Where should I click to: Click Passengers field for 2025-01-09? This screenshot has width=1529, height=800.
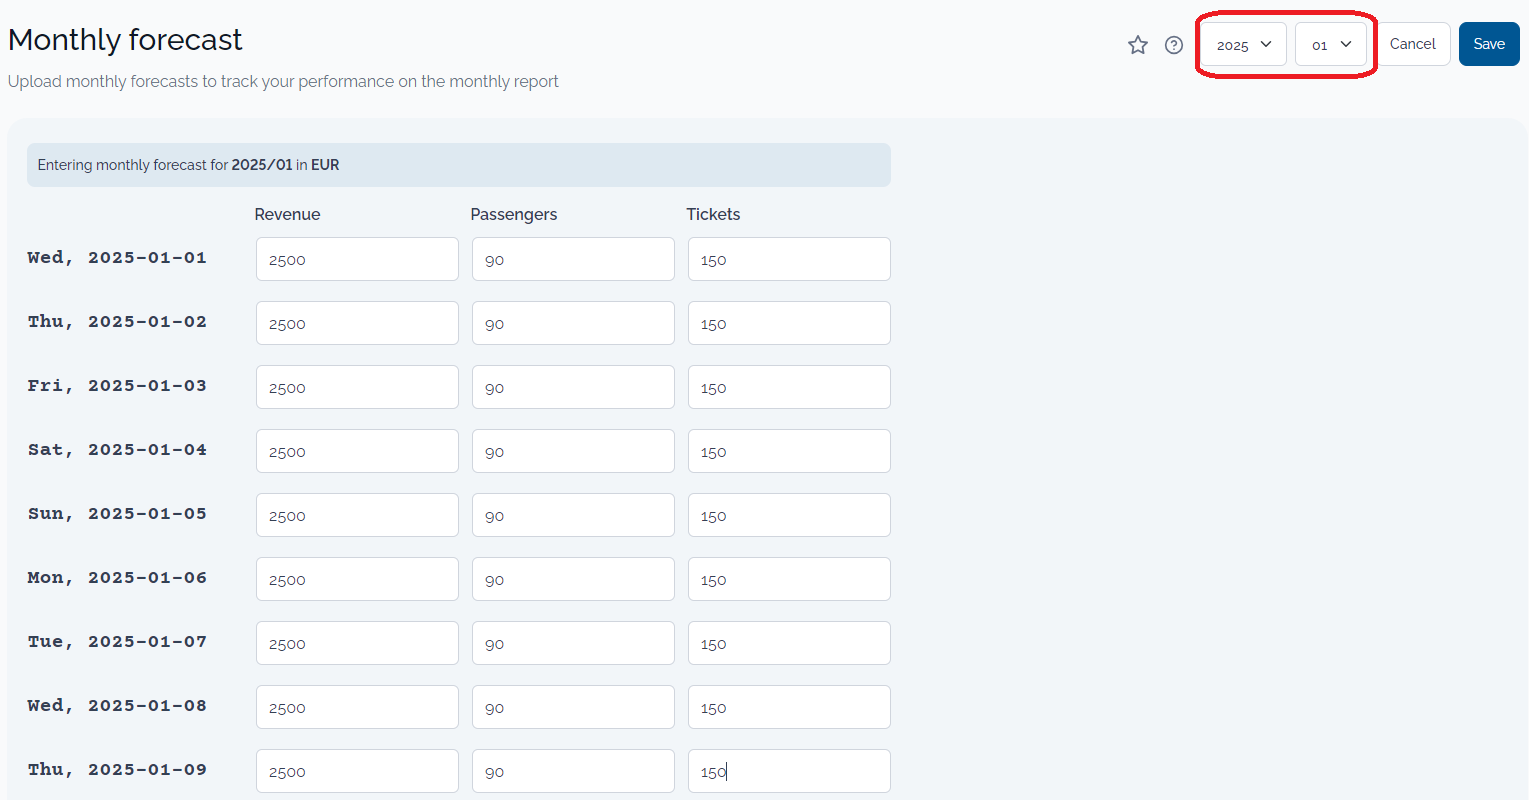point(573,771)
